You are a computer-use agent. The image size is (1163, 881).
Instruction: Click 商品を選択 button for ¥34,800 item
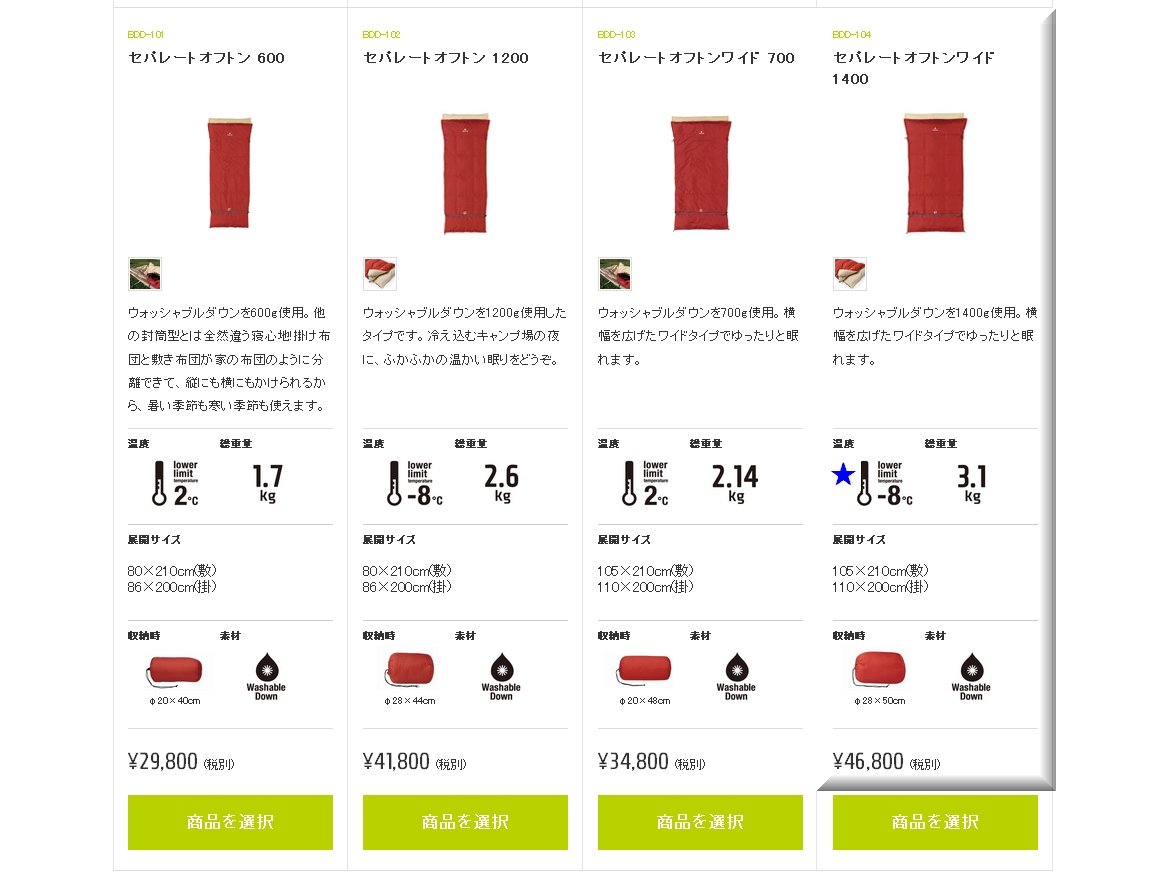point(700,822)
